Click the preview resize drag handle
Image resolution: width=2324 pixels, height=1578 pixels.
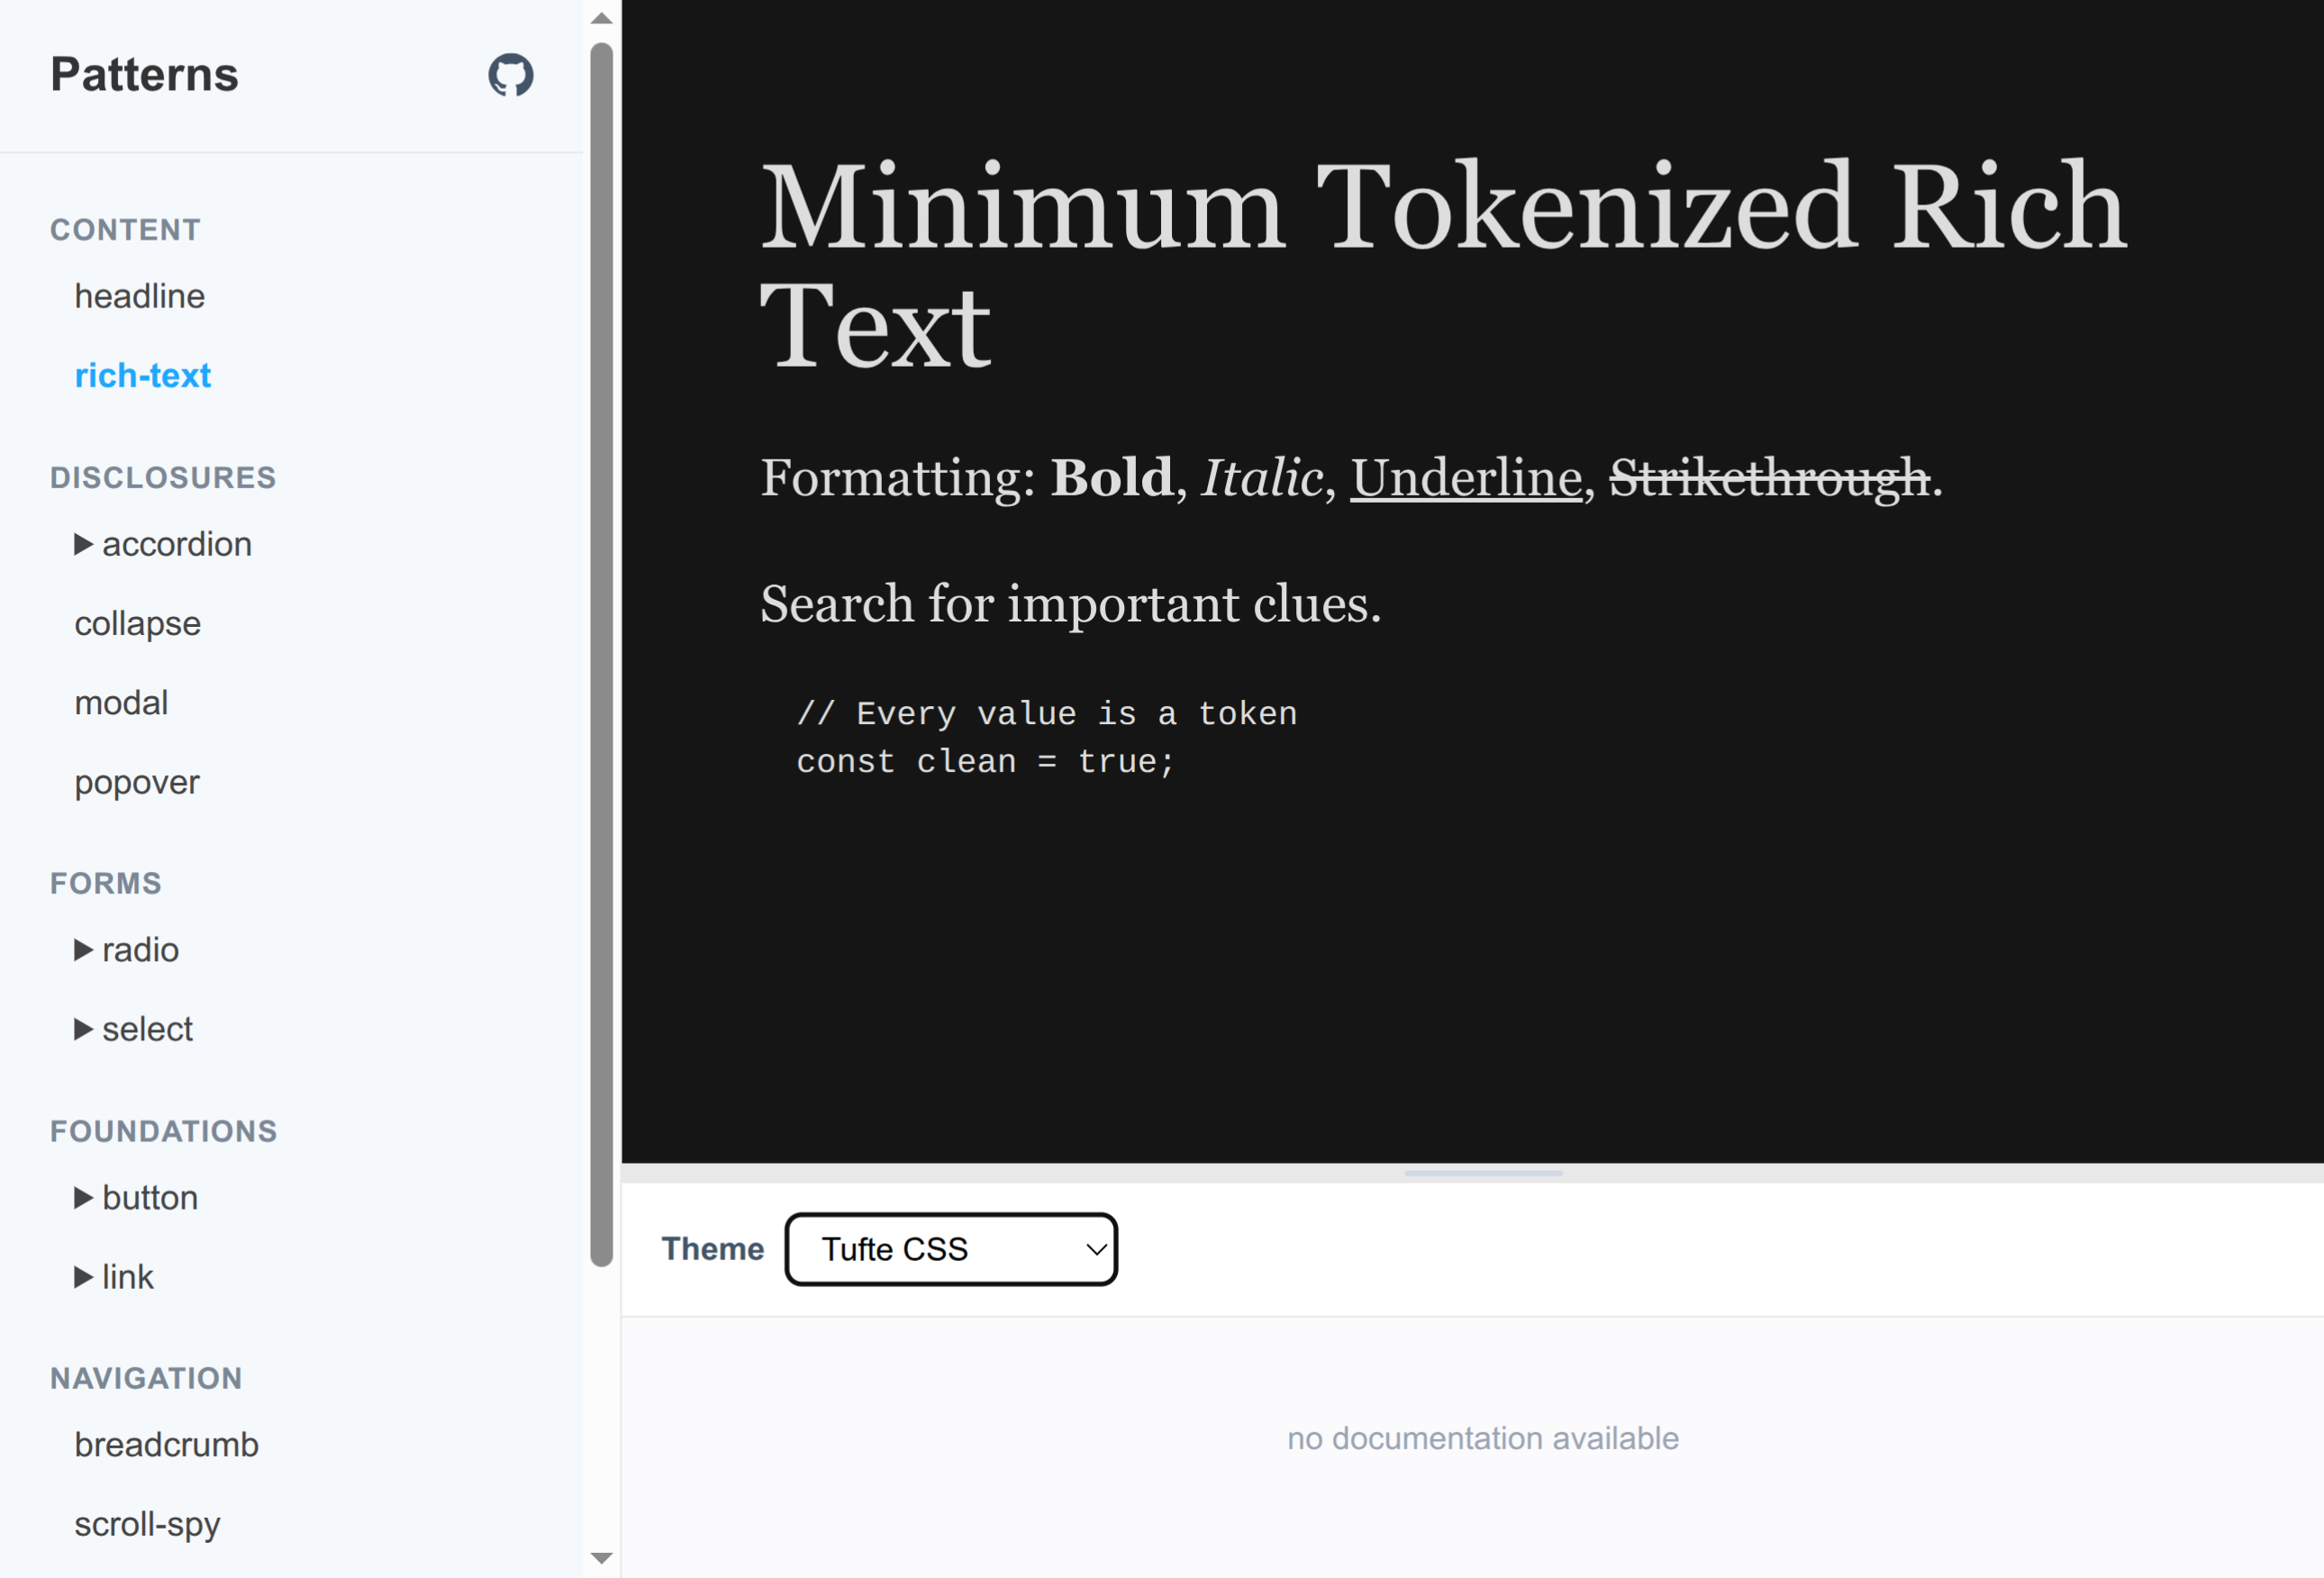point(1484,1173)
